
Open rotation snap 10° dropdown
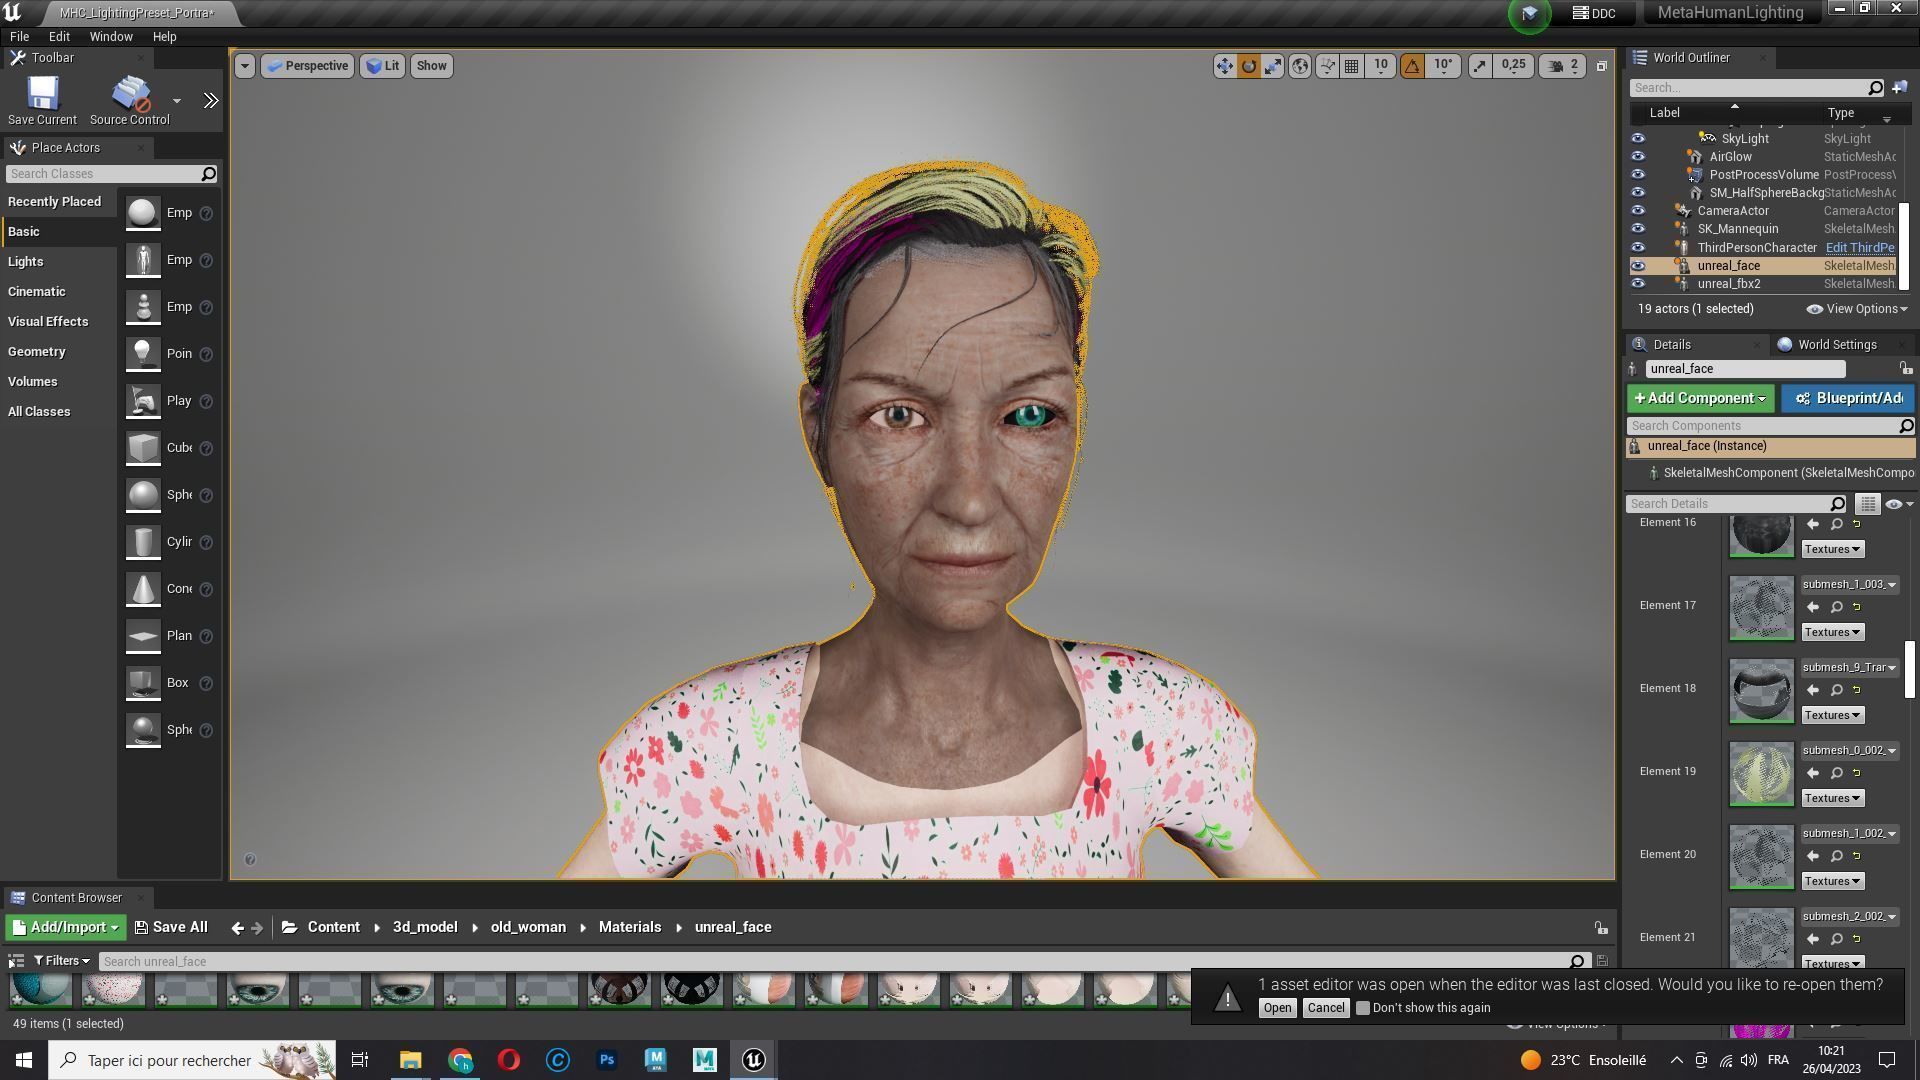[x=1443, y=66]
